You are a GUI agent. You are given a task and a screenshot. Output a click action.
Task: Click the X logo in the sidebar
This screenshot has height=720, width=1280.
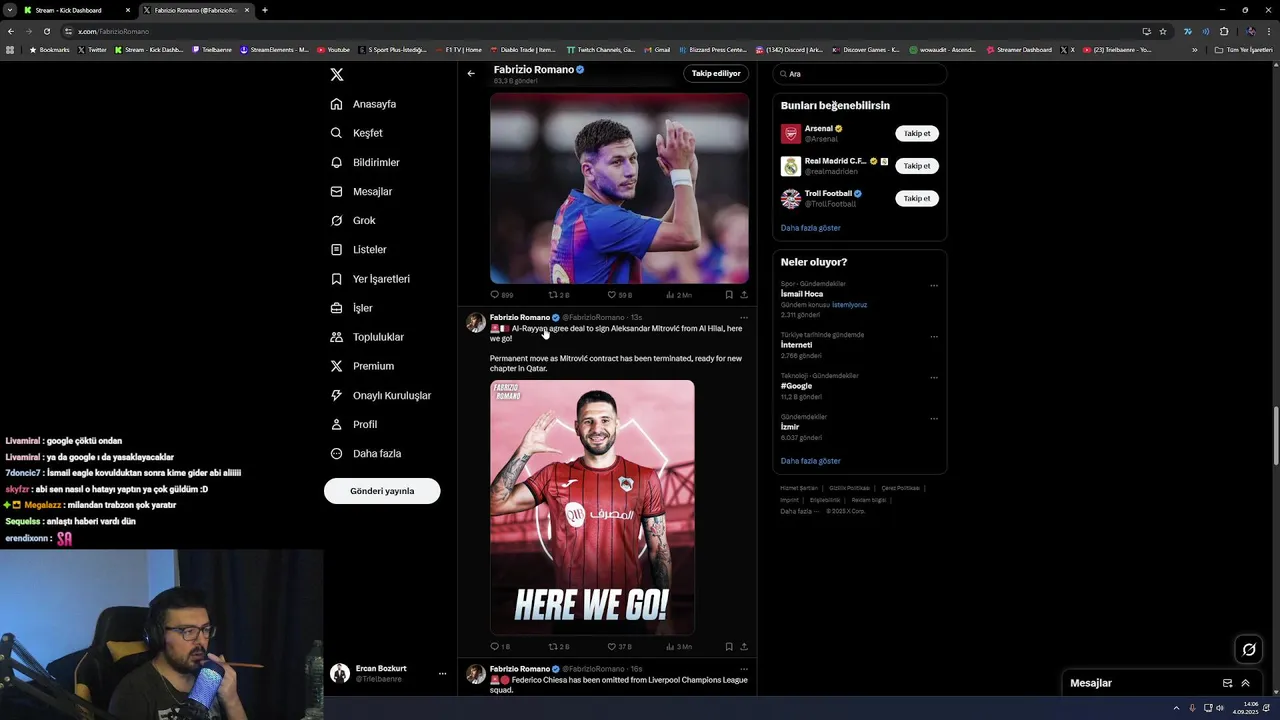(x=337, y=75)
